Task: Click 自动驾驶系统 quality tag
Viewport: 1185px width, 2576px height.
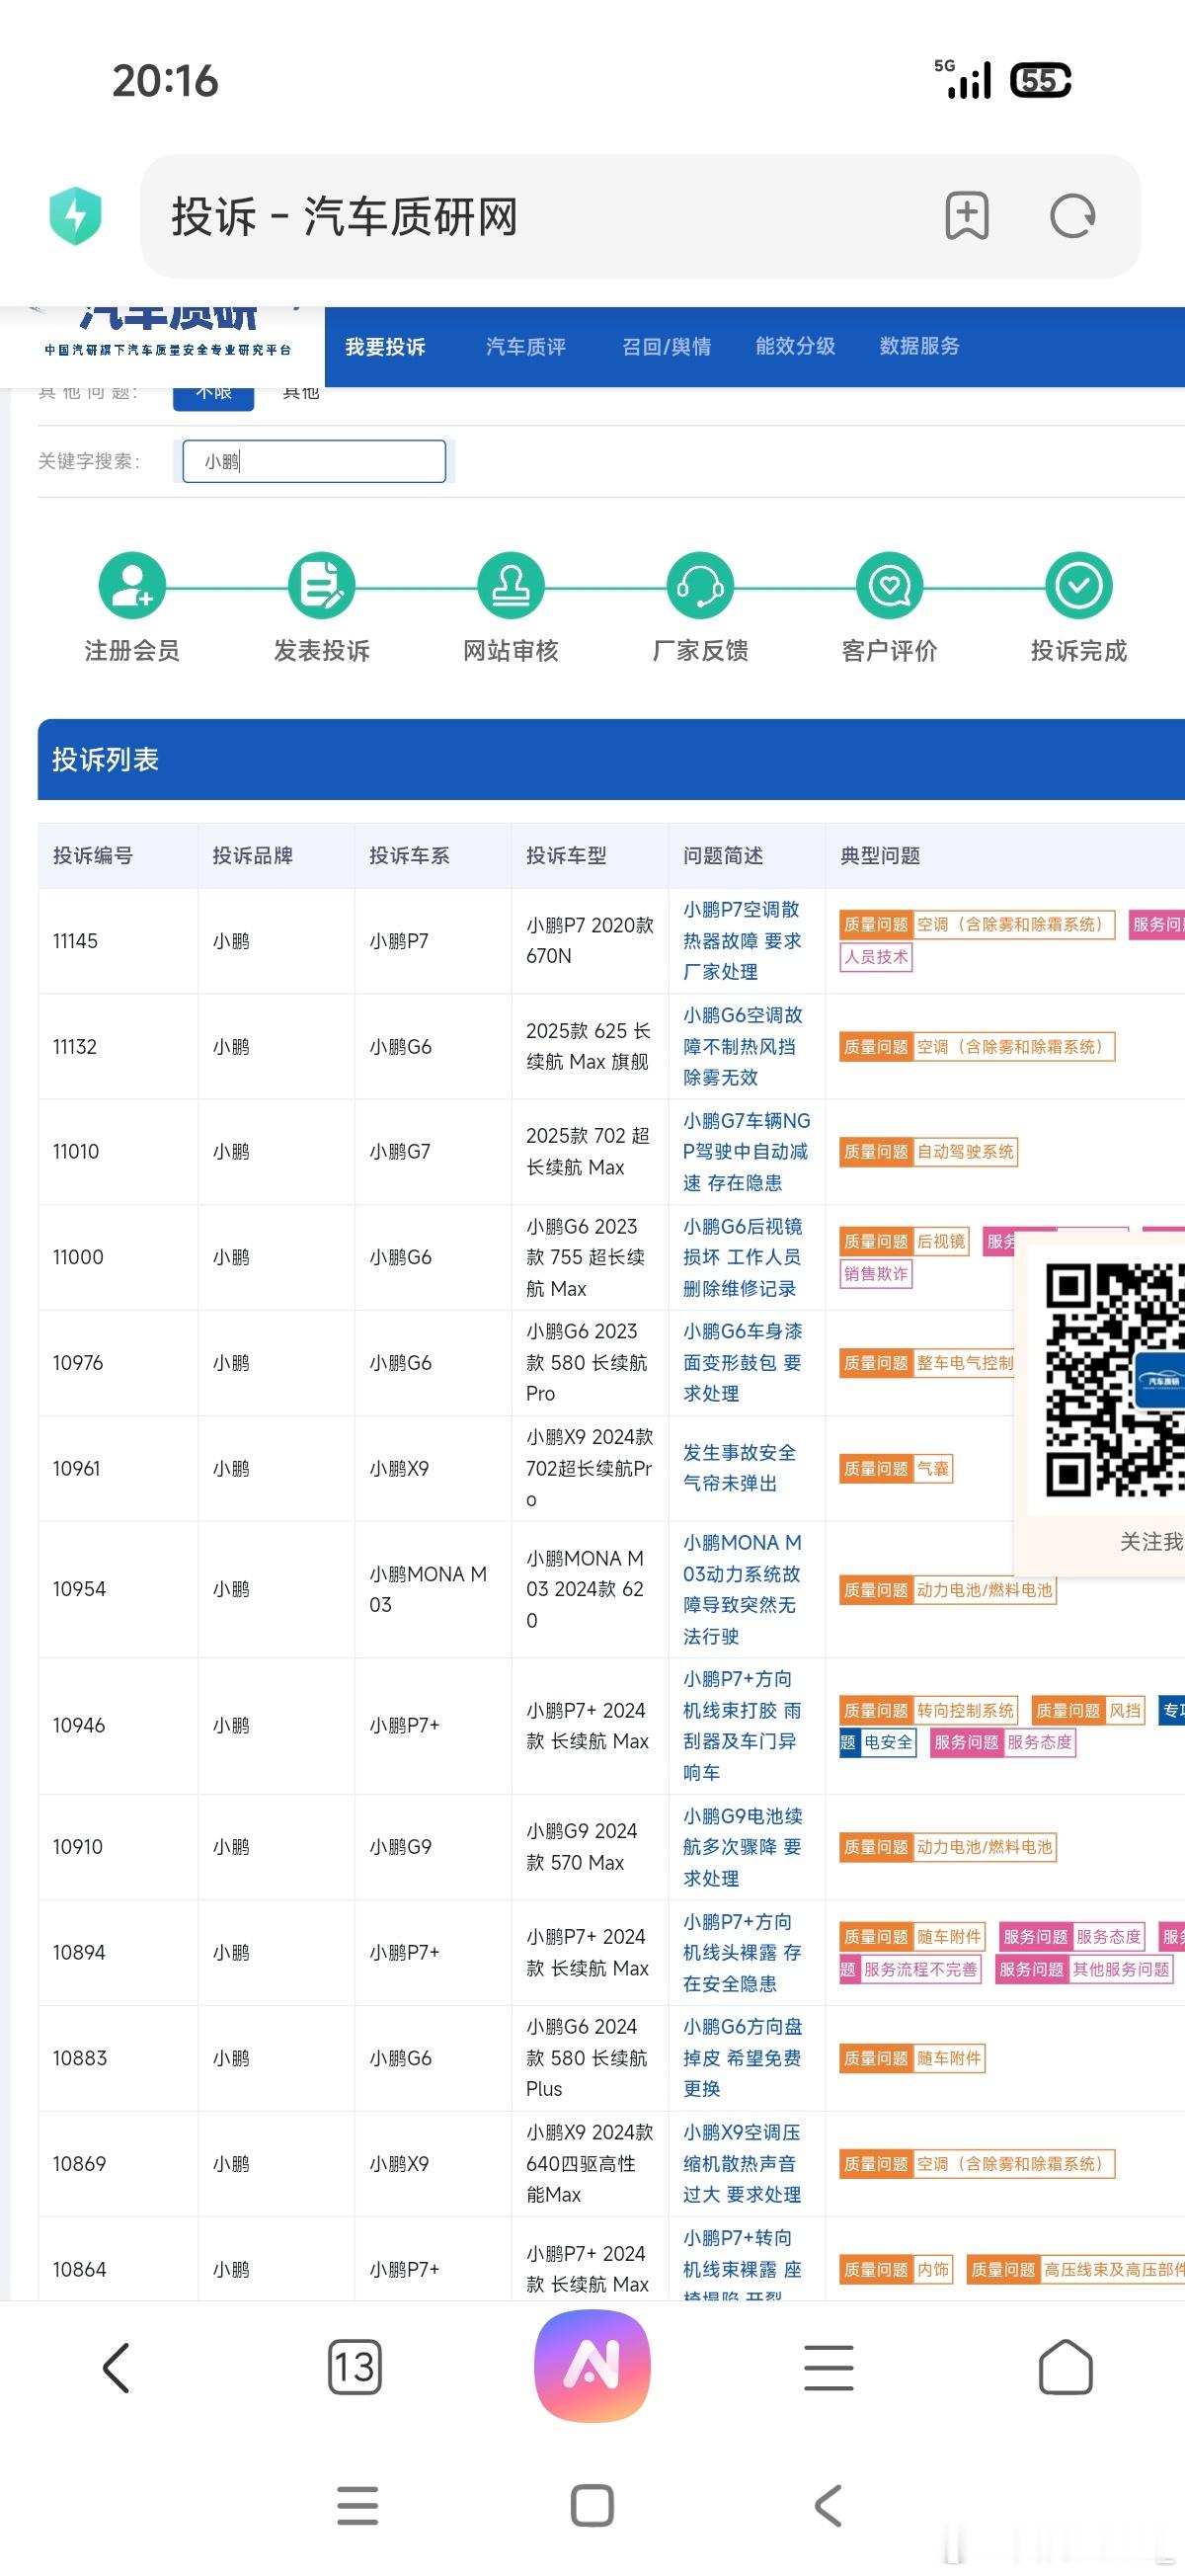Action: (966, 1152)
